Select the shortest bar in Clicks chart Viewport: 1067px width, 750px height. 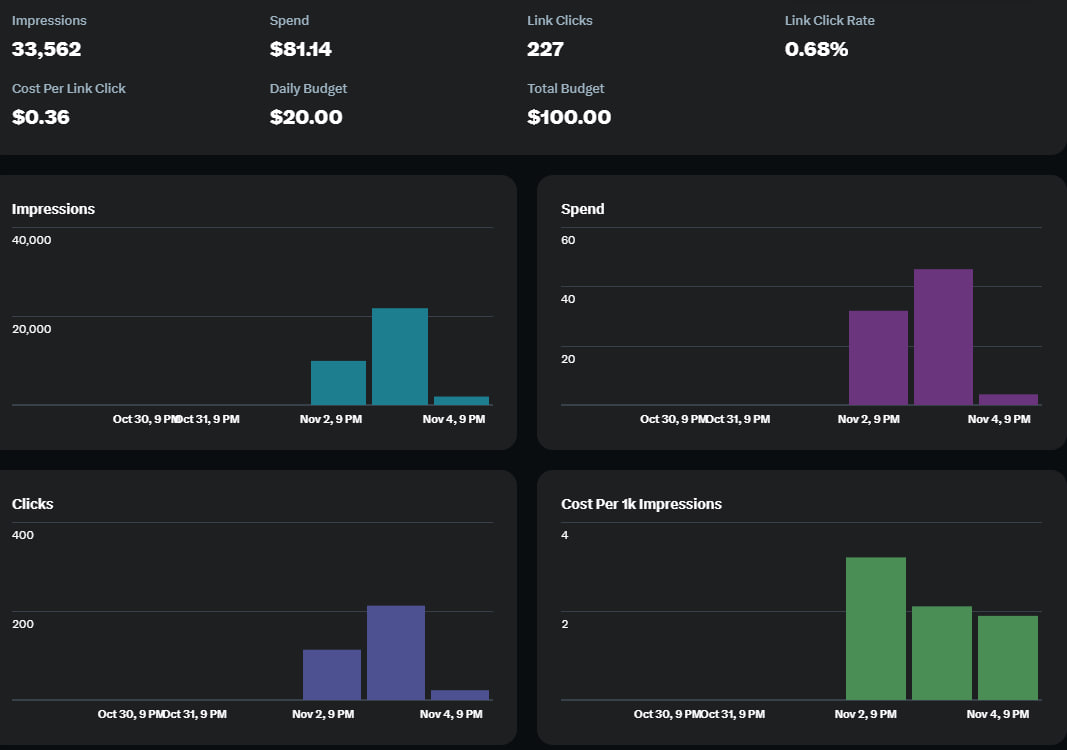tap(460, 694)
